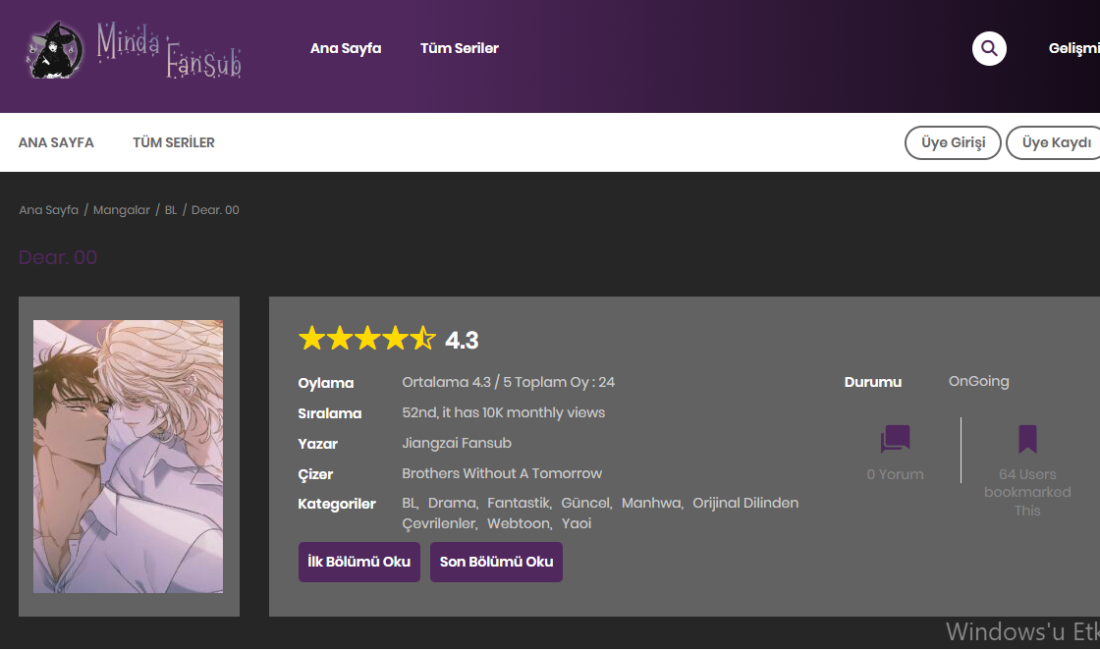Select the Manhwa category tag
Screen dimensions: 1100x650
coord(651,503)
